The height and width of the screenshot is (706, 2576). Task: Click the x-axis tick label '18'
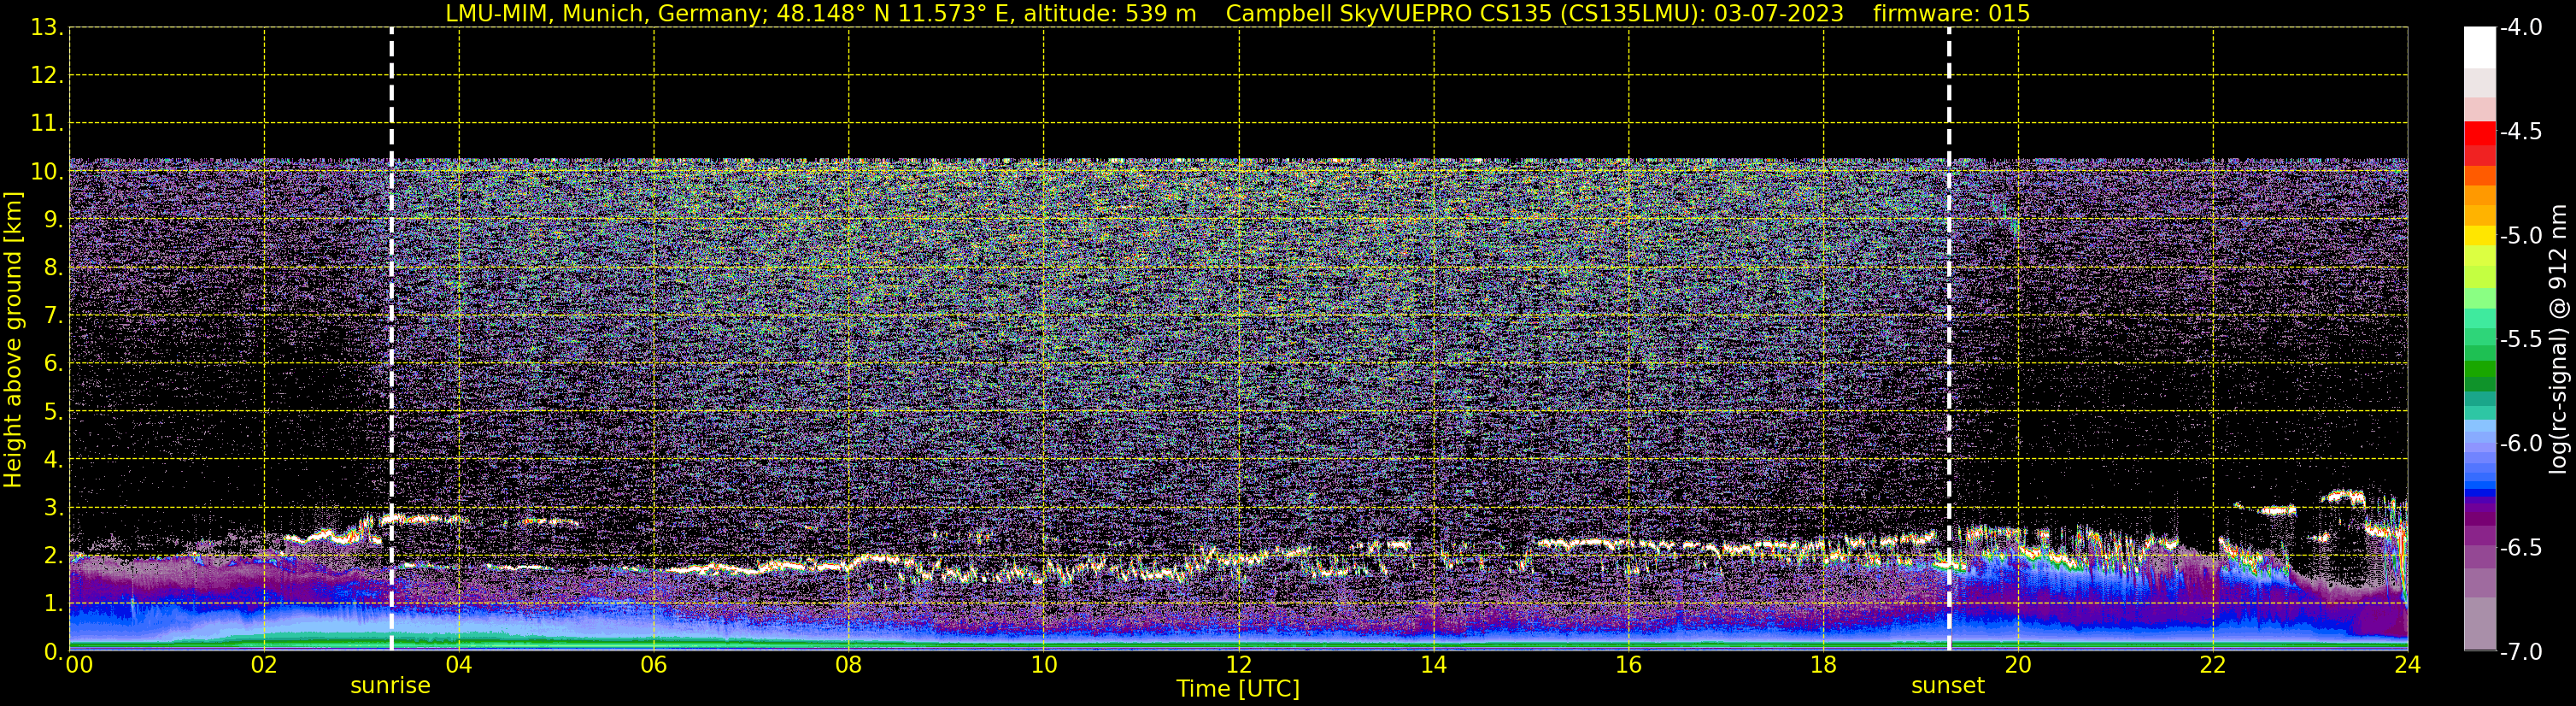(1824, 665)
